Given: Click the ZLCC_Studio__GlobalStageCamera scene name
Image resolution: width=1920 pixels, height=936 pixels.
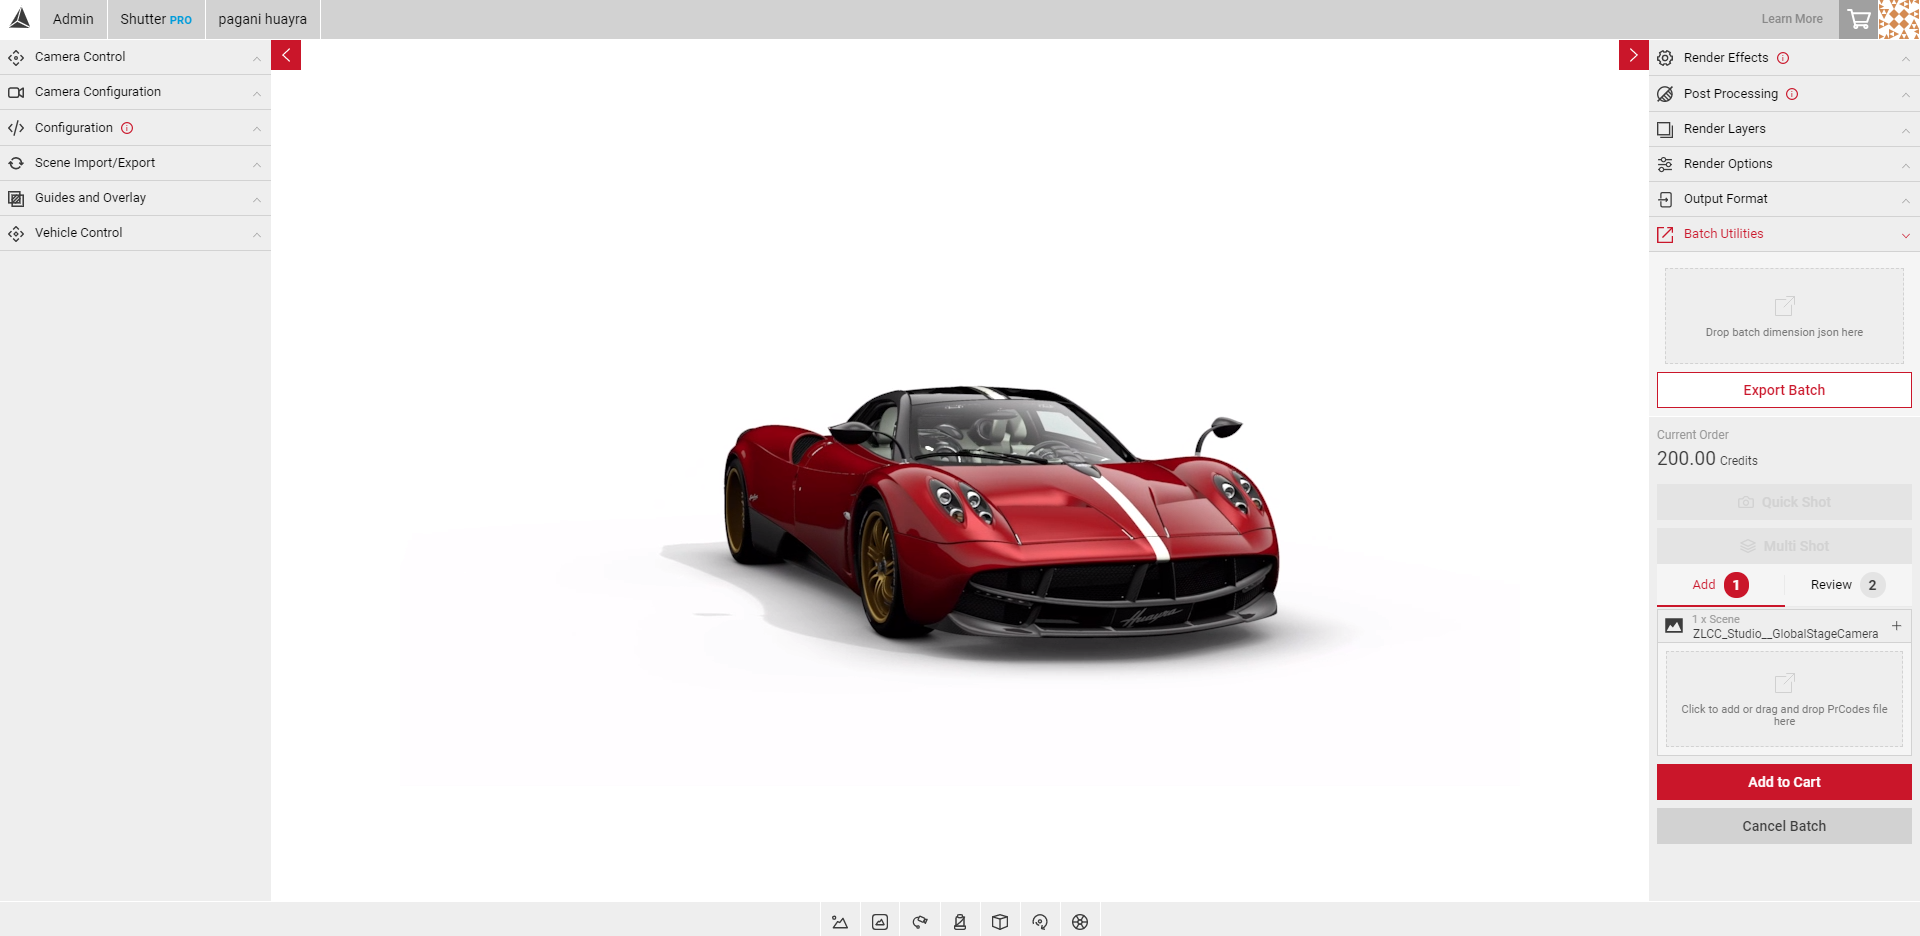Looking at the screenshot, I should [1785, 634].
